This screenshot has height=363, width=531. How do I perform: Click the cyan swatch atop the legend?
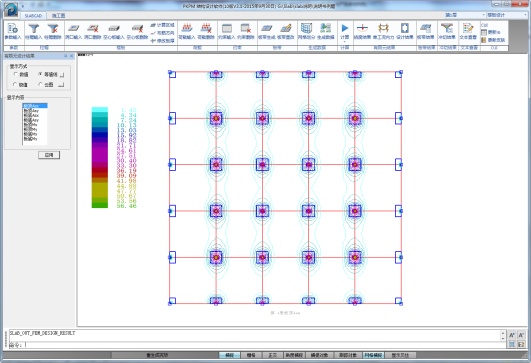point(100,110)
